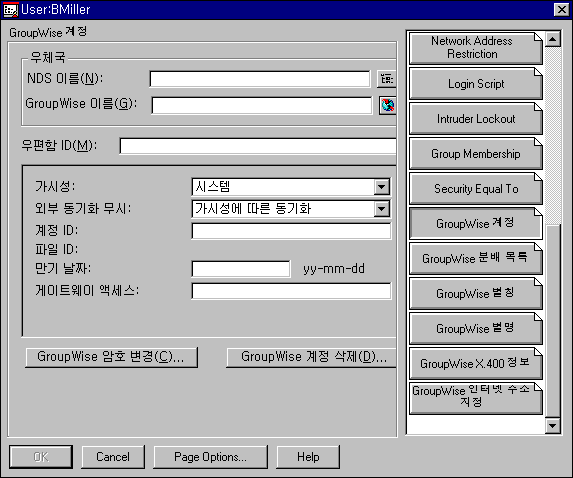Open Page Options... dialog

point(210,457)
